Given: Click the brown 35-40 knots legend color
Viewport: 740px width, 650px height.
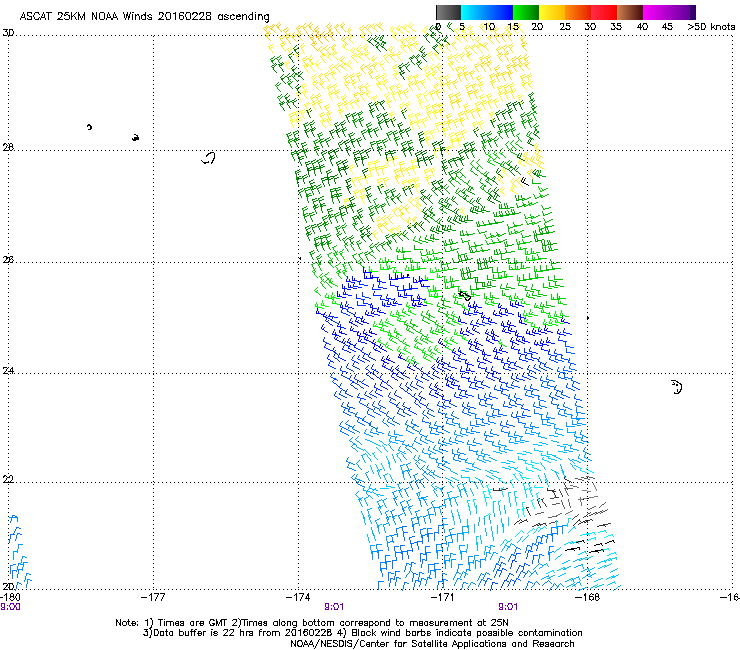Looking at the screenshot, I should click(630, 12).
